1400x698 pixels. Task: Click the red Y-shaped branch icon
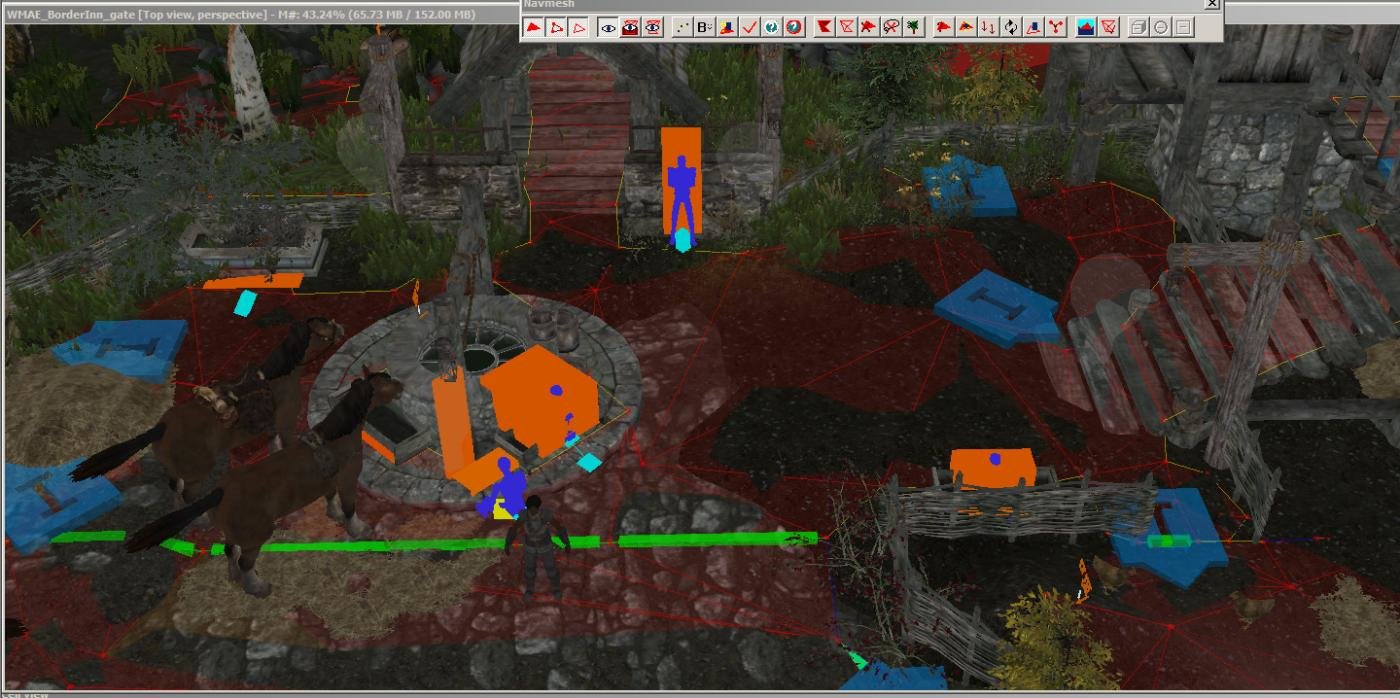(1056, 28)
